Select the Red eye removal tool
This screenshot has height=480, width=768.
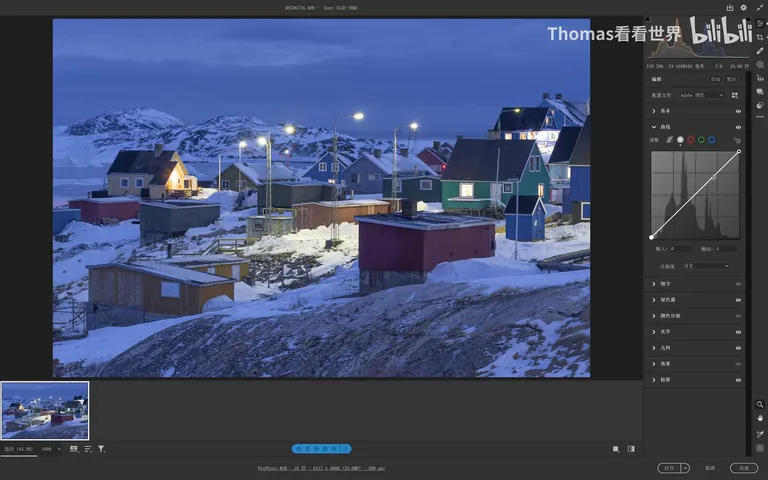tap(760, 78)
